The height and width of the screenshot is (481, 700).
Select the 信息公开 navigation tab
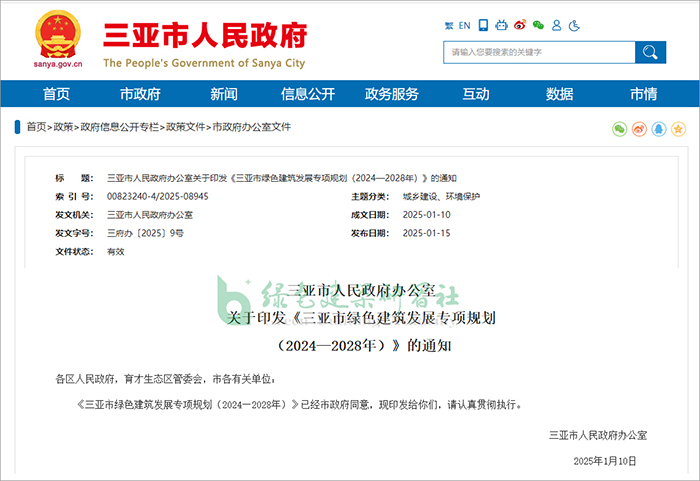pos(307,94)
